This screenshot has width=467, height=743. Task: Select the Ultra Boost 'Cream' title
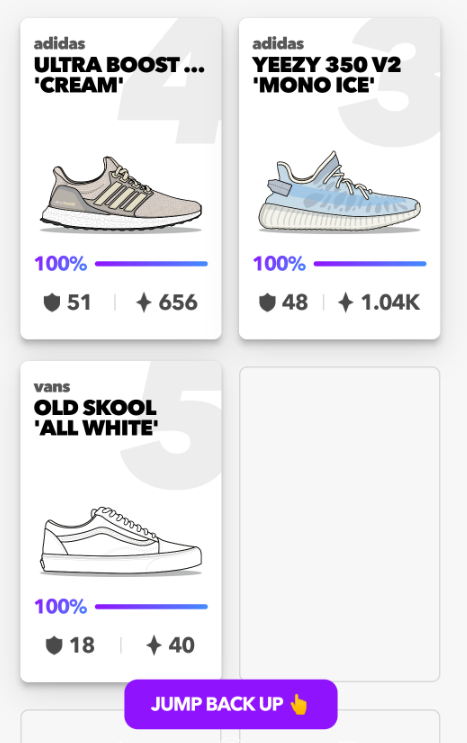119,75
